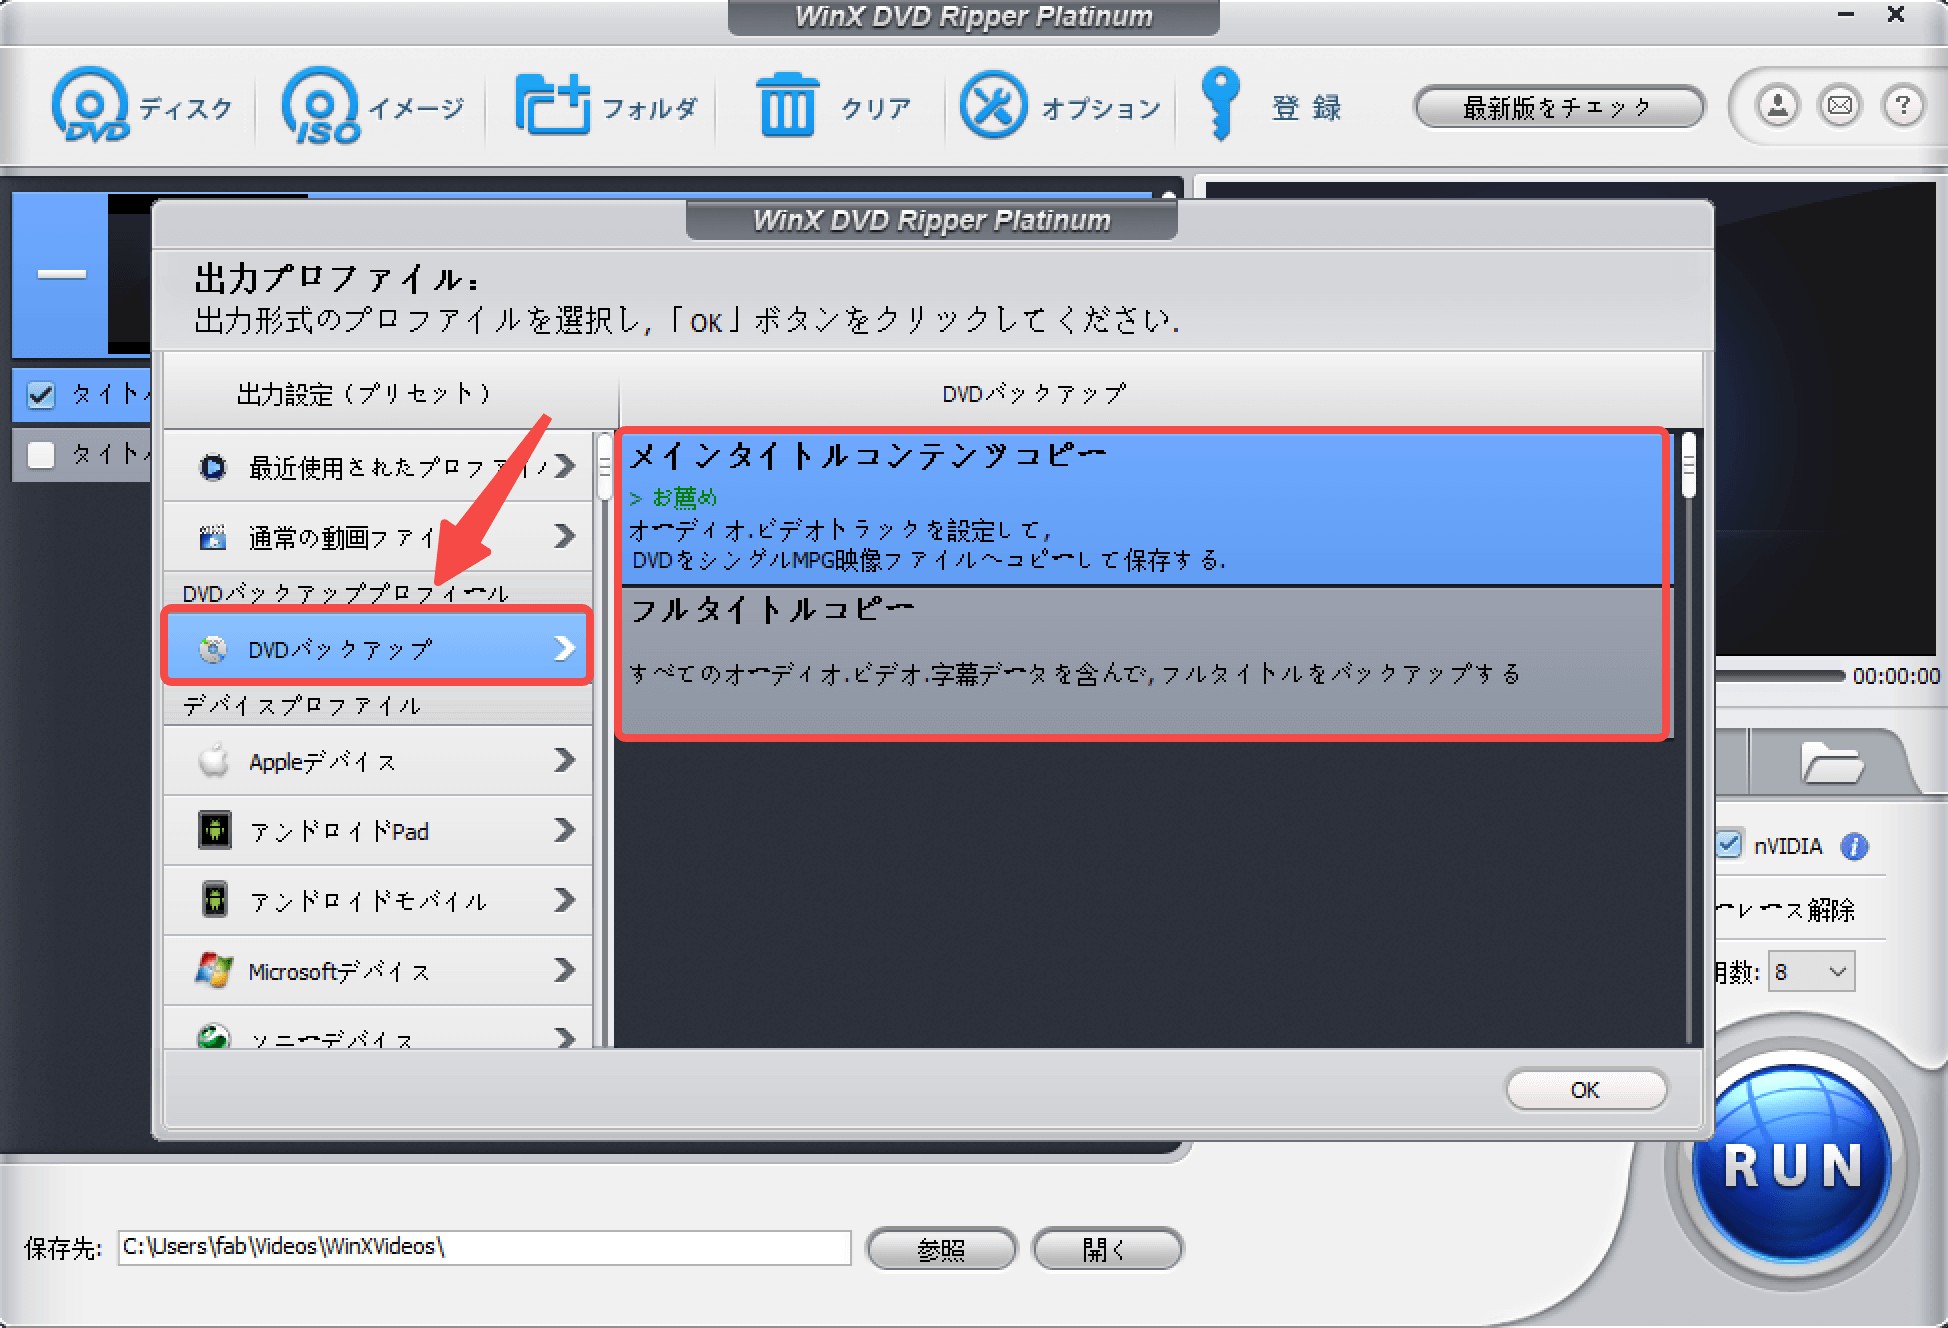Expand Android Pad profiles arrow

[565, 830]
